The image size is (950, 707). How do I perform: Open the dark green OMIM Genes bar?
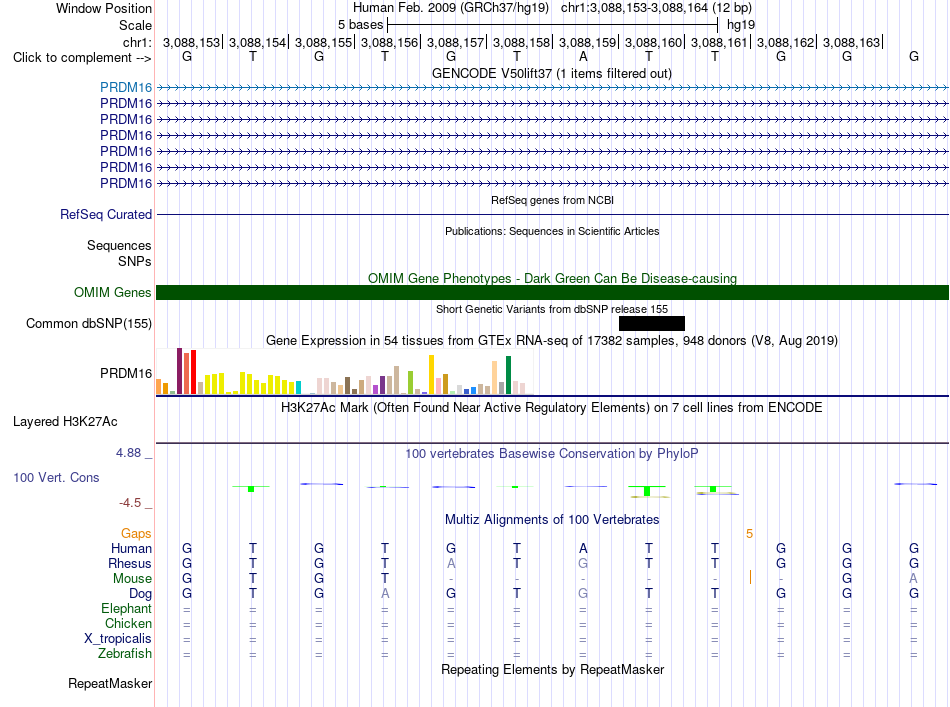tap(552, 293)
